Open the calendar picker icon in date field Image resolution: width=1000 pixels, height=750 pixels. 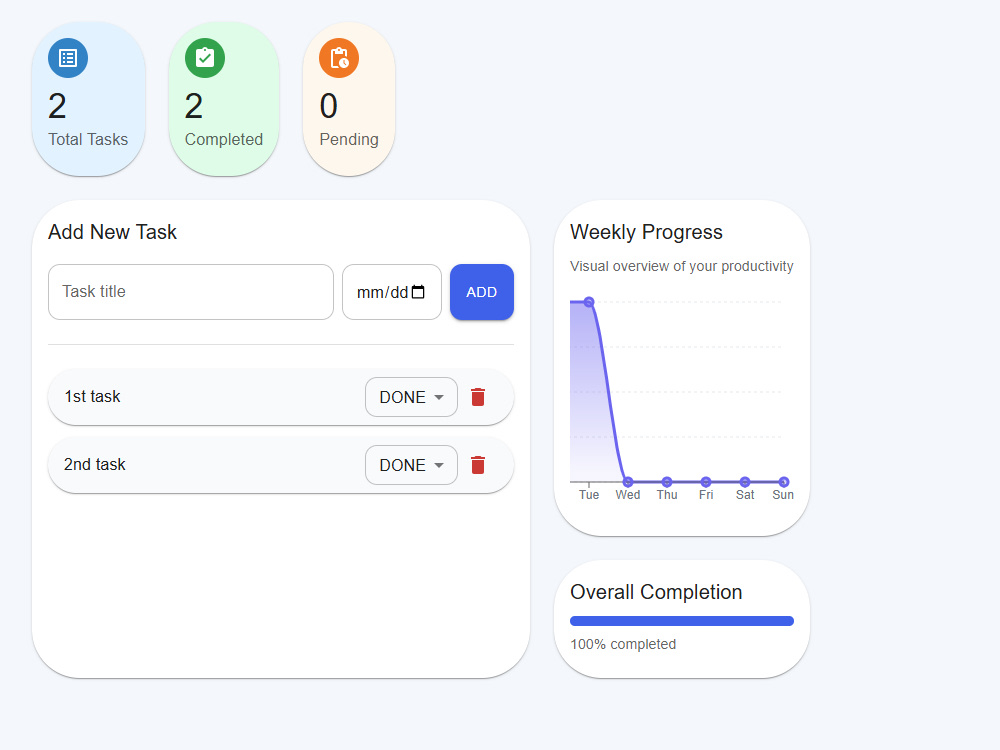click(418, 292)
